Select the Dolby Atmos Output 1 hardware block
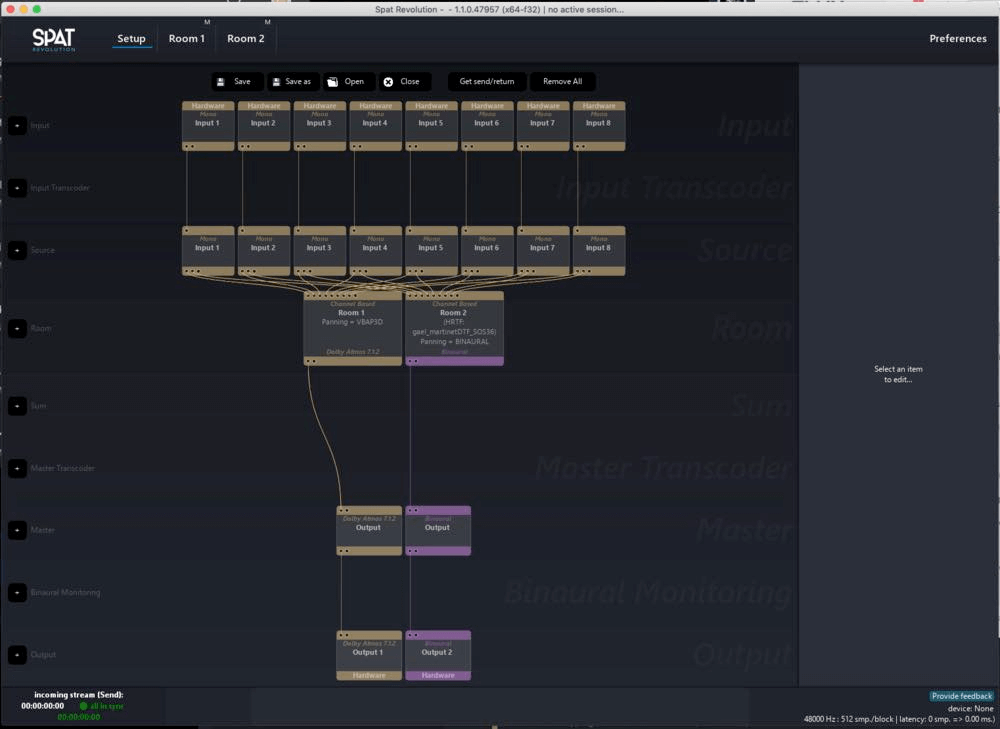 click(368, 654)
